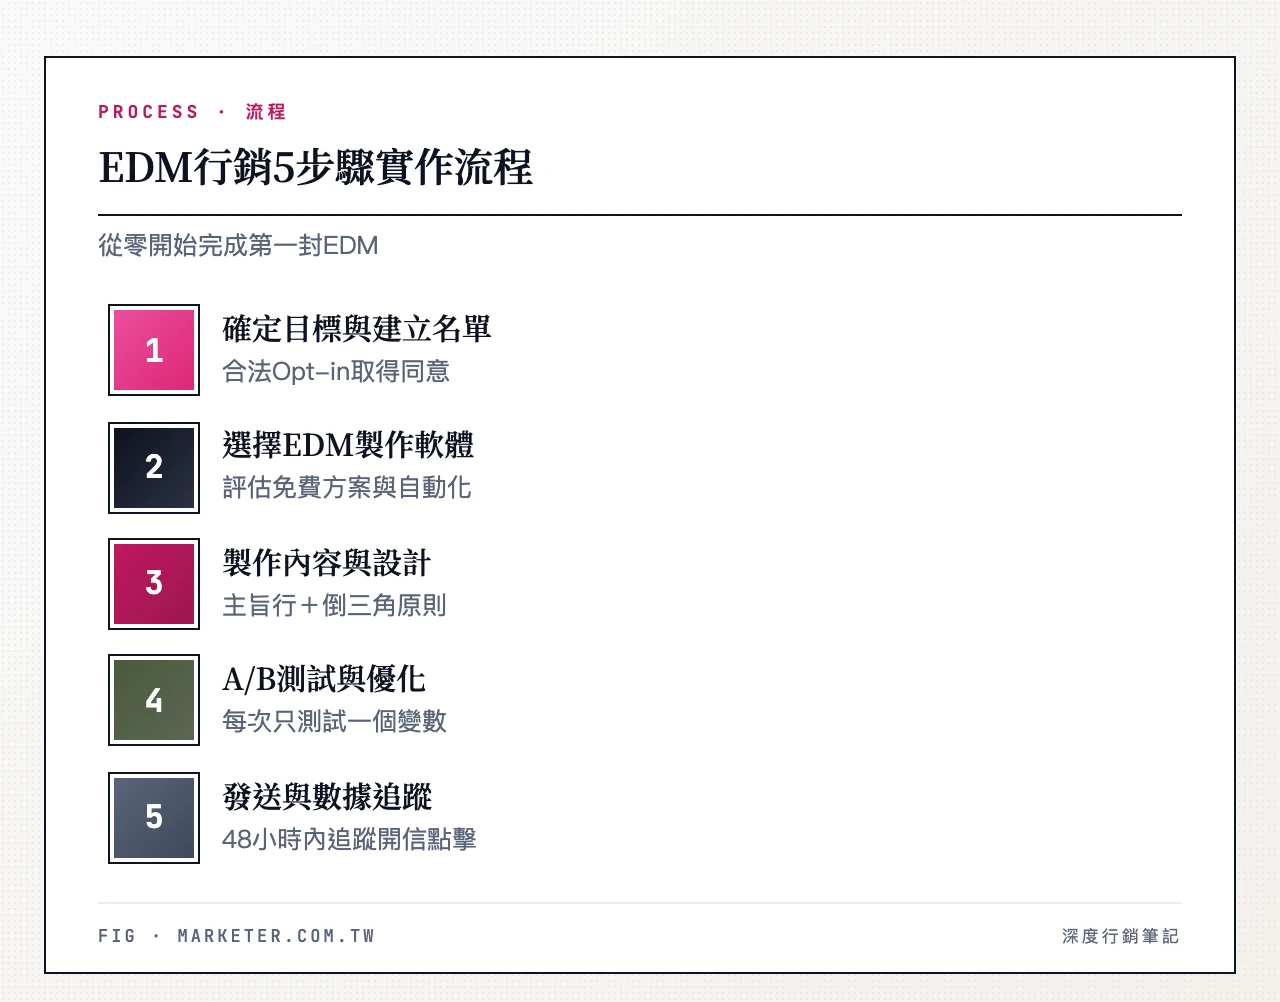This screenshot has height=1002, width=1280.
Task: Click the heading "選擇EDM製作軟體"
Action: [348, 445]
